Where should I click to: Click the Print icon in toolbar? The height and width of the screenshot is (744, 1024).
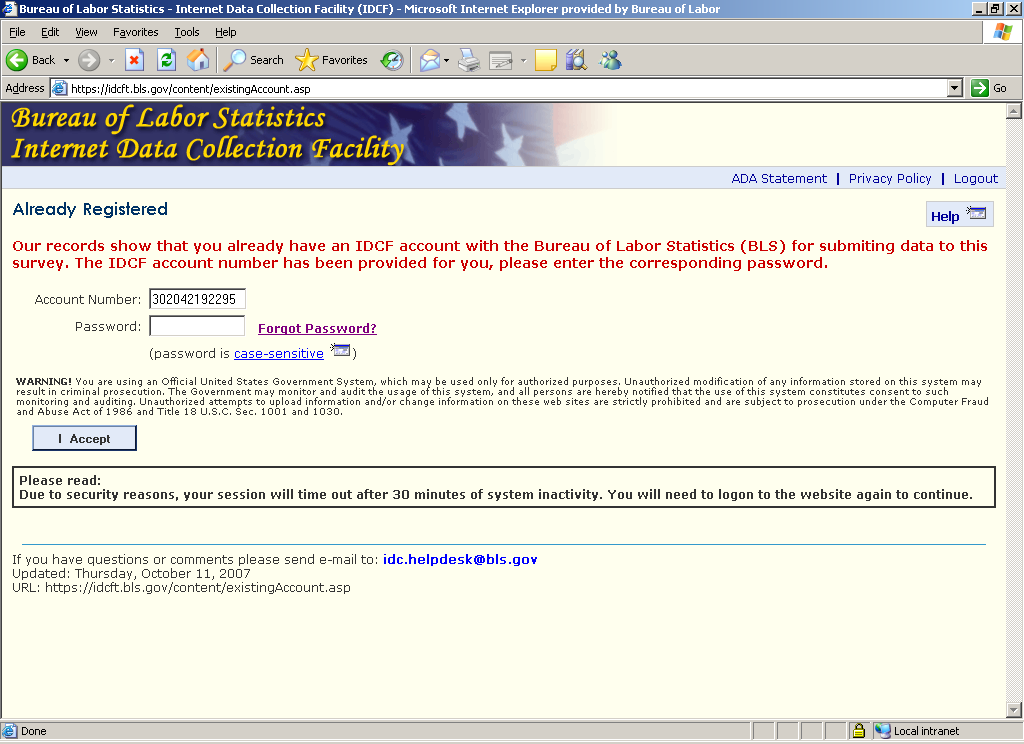[x=469, y=60]
